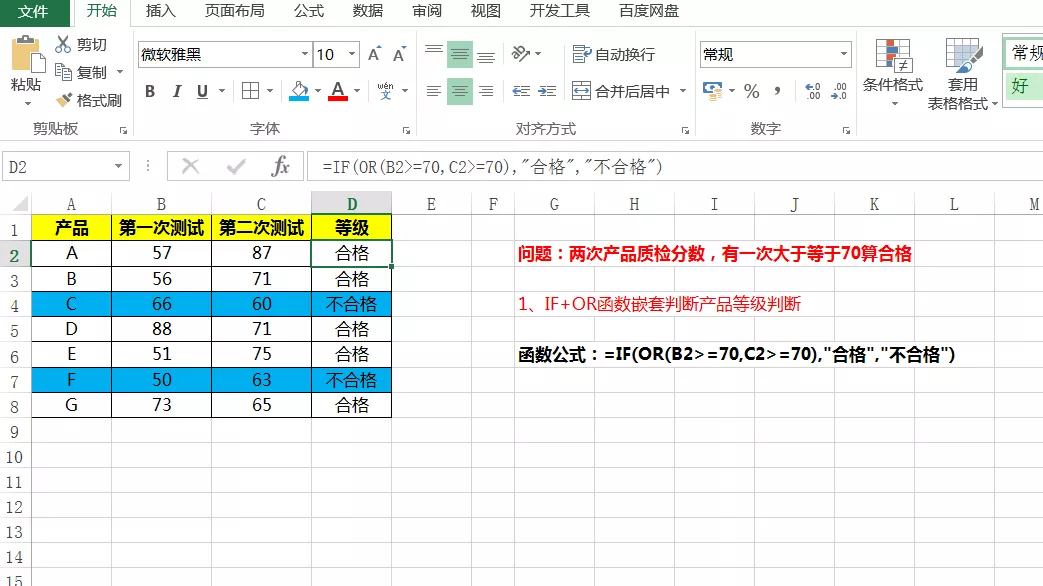Open 套用表格格式 table format
Viewport: 1043px width, 586px height.
(x=963, y=73)
